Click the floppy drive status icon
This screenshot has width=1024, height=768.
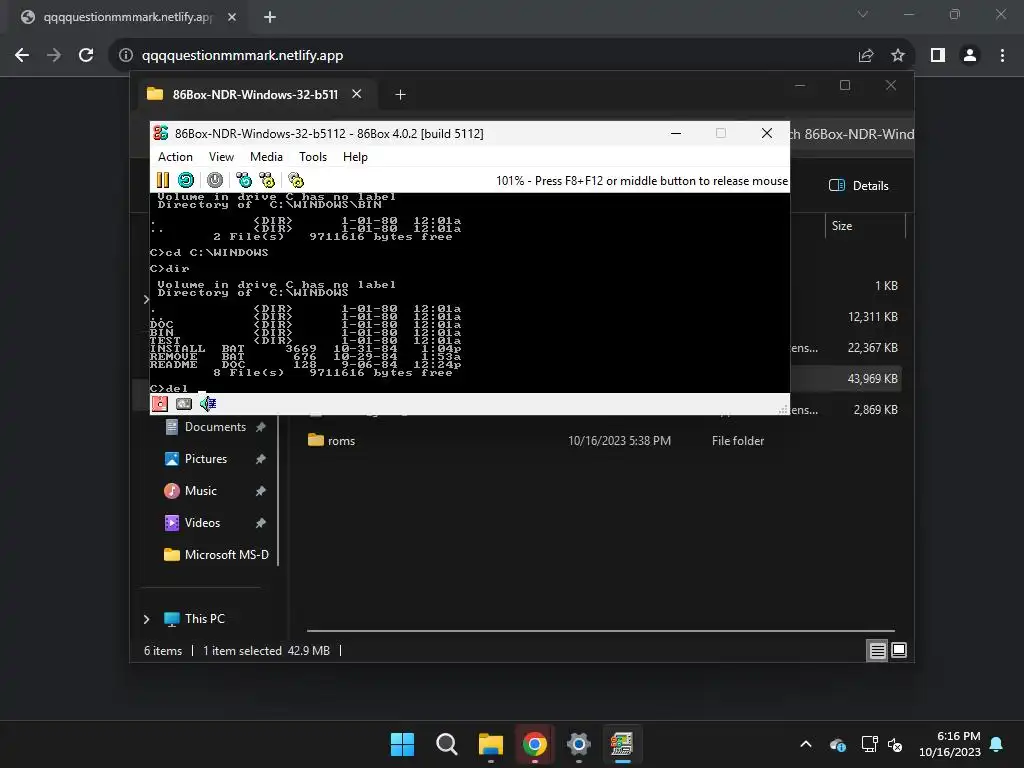[160, 404]
